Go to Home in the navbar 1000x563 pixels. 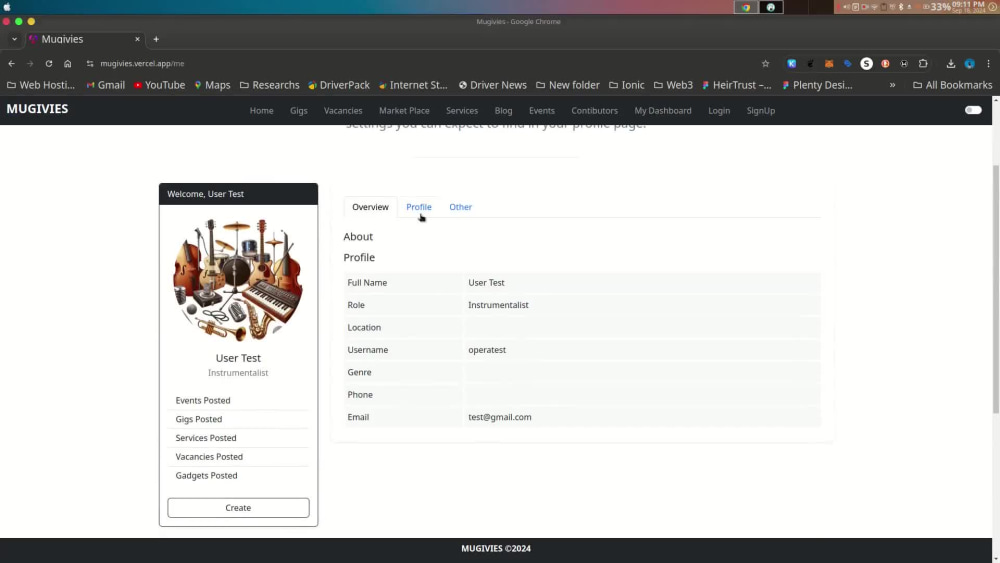[261, 111]
